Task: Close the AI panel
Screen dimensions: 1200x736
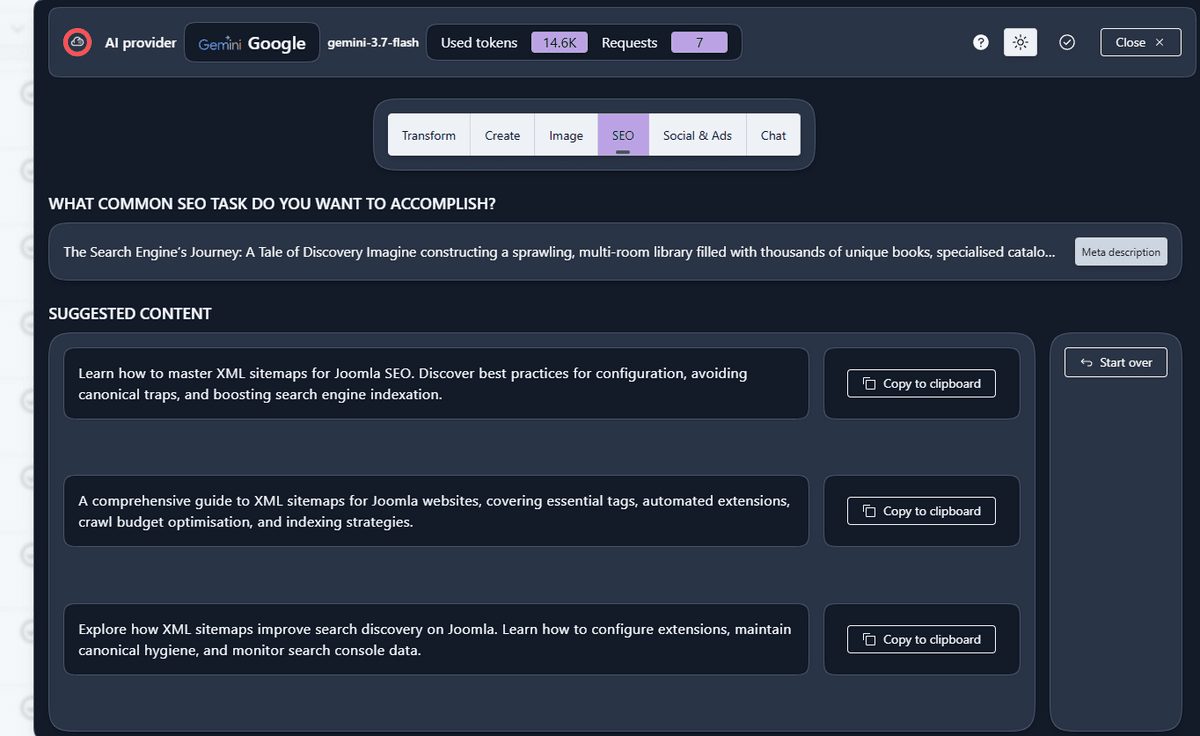Action: coord(1140,42)
